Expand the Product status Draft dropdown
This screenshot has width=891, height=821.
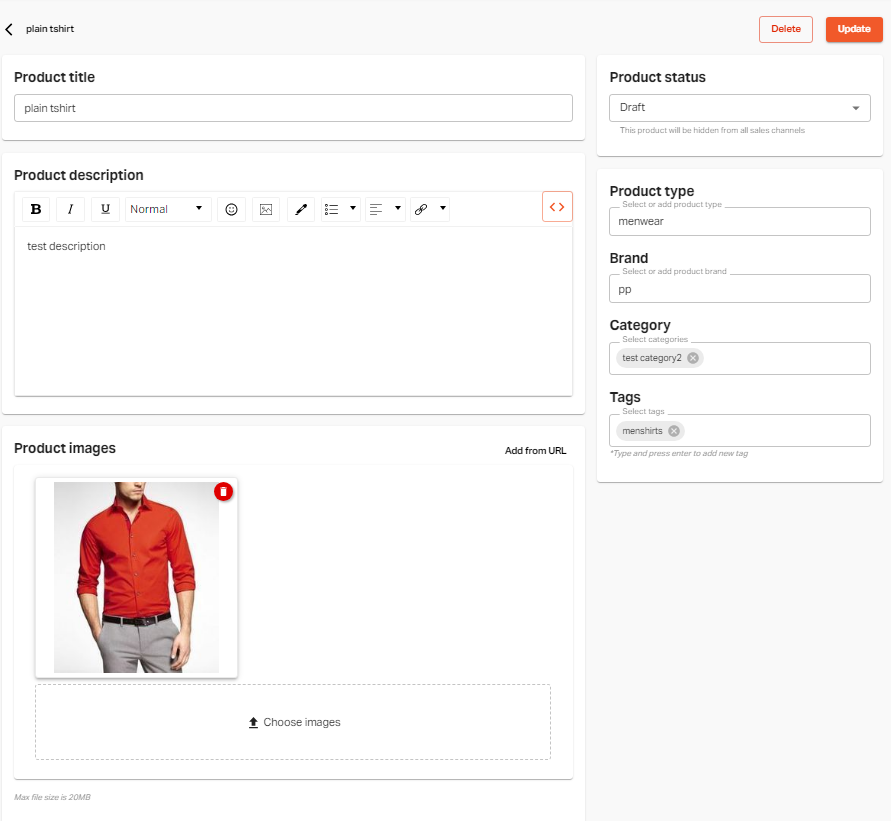point(739,108)
